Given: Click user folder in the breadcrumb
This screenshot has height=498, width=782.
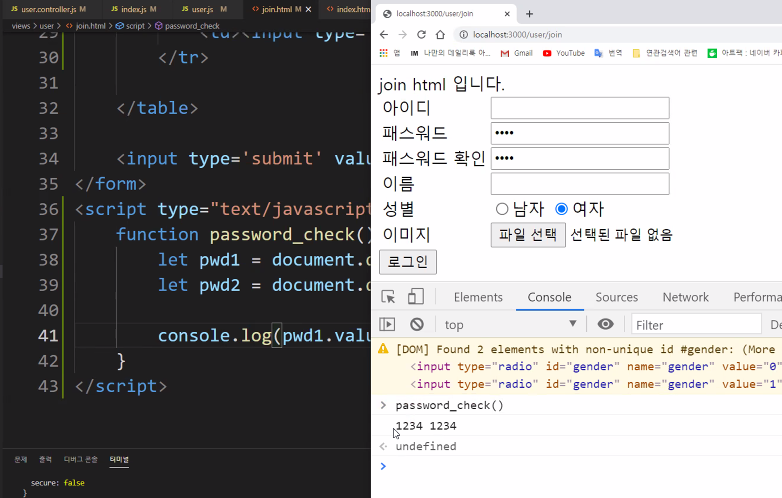Looking at the screenshot, I should 46,26.
